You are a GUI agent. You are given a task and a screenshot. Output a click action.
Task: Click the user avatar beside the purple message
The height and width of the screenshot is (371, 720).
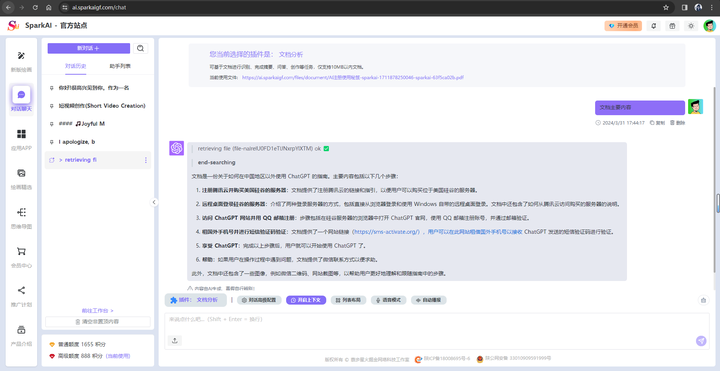click(x=695, y=107)
